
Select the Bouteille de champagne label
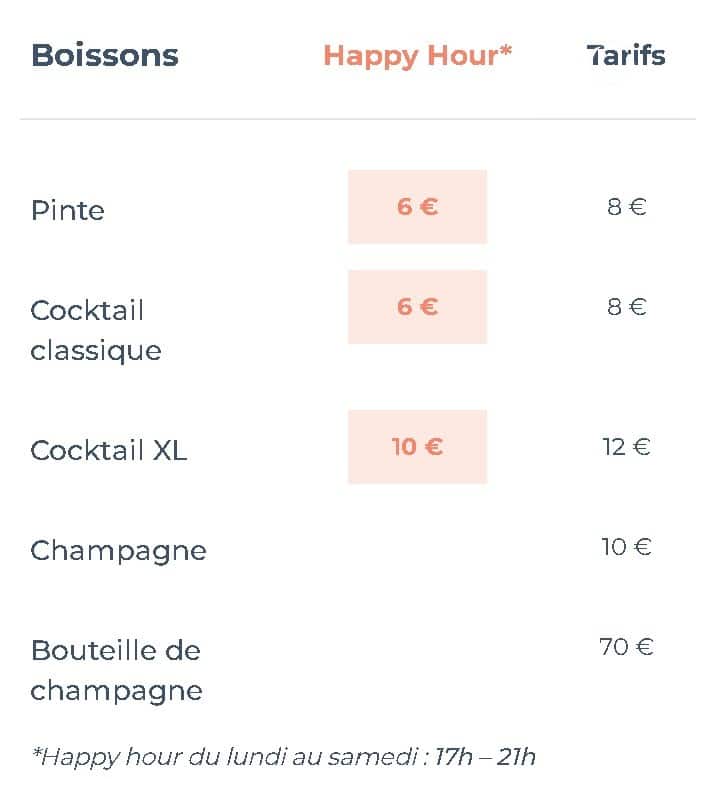pyautogui.click(x=116, y=671)
